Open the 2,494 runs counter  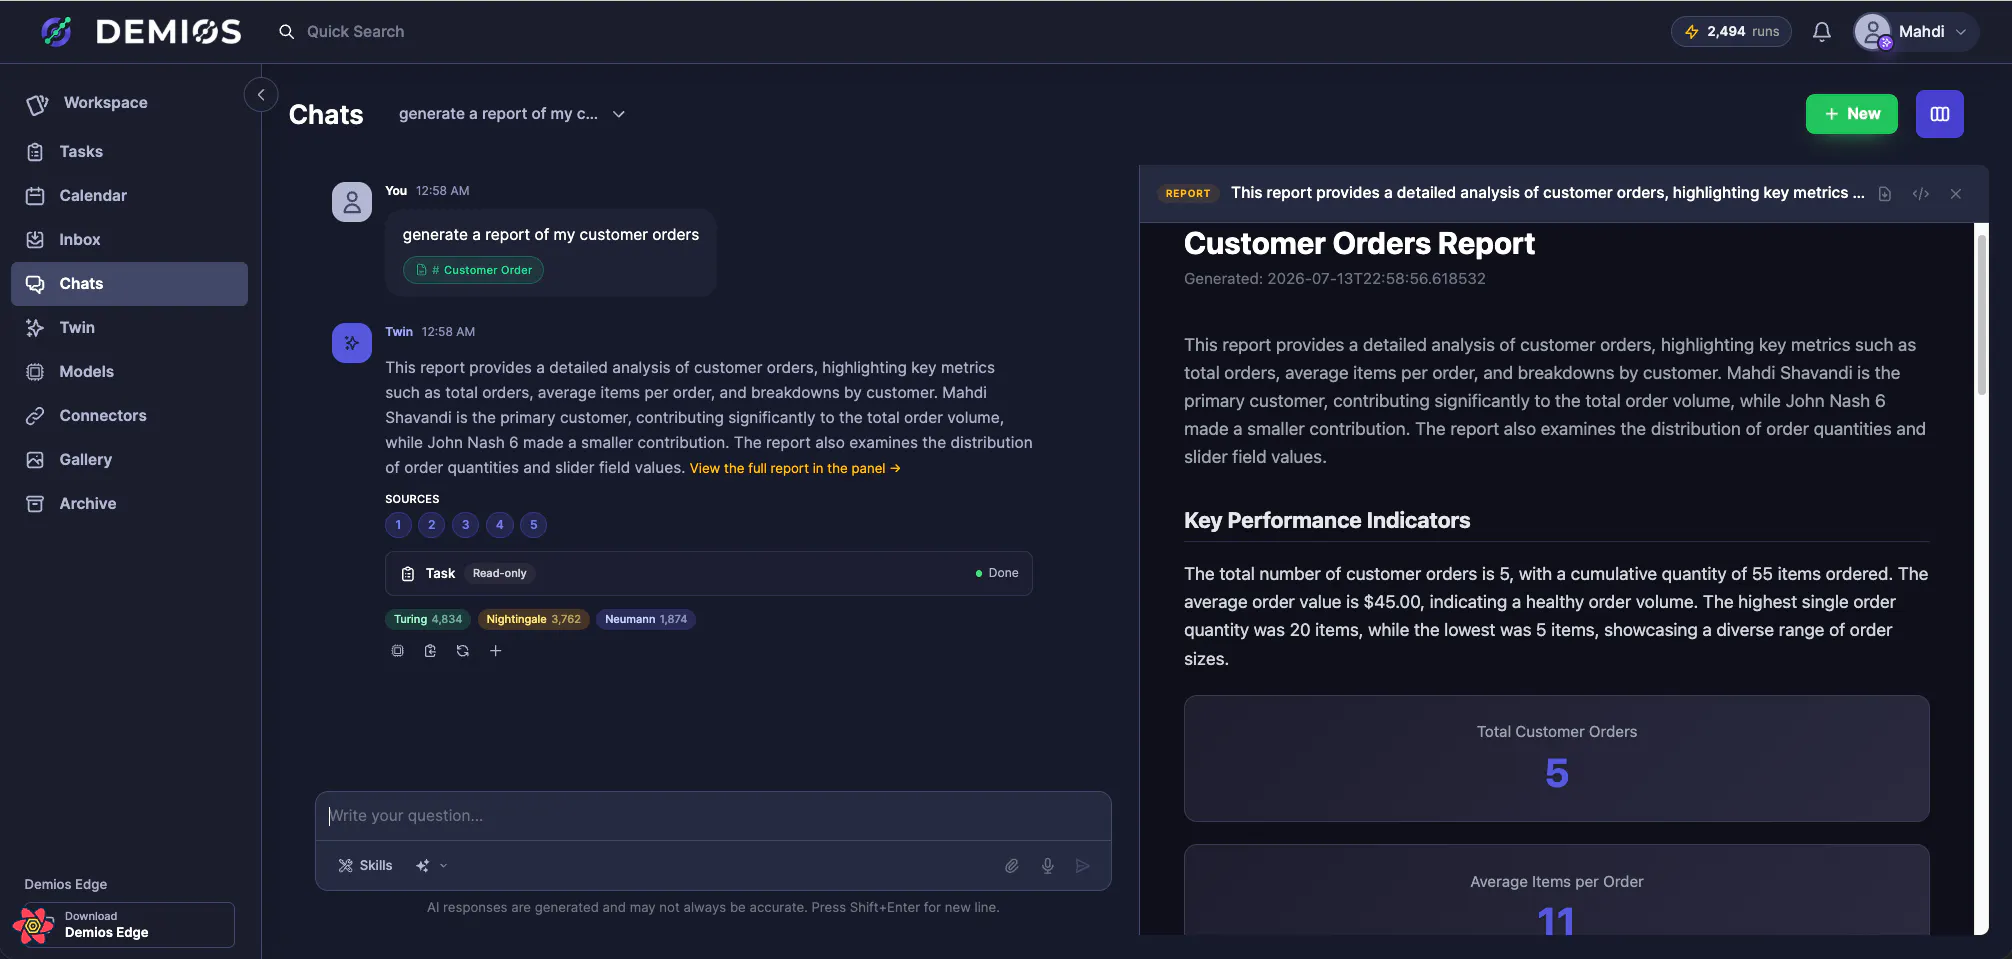coord(1731,32)
